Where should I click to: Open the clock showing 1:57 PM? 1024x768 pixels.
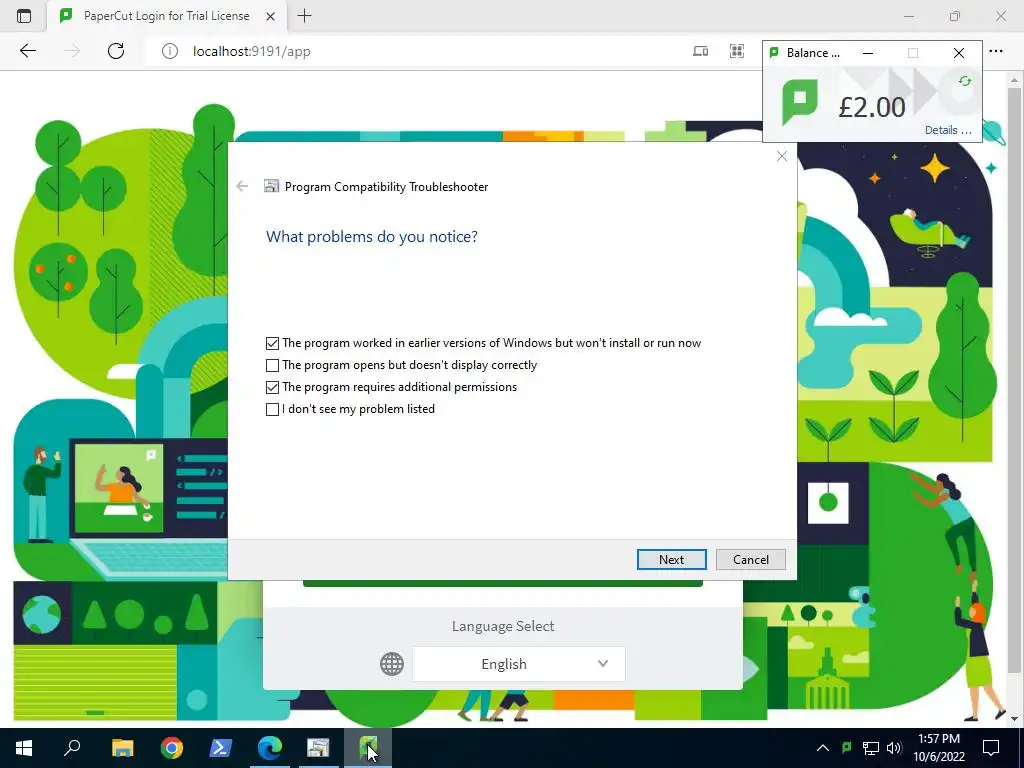(x=939, y=748)
